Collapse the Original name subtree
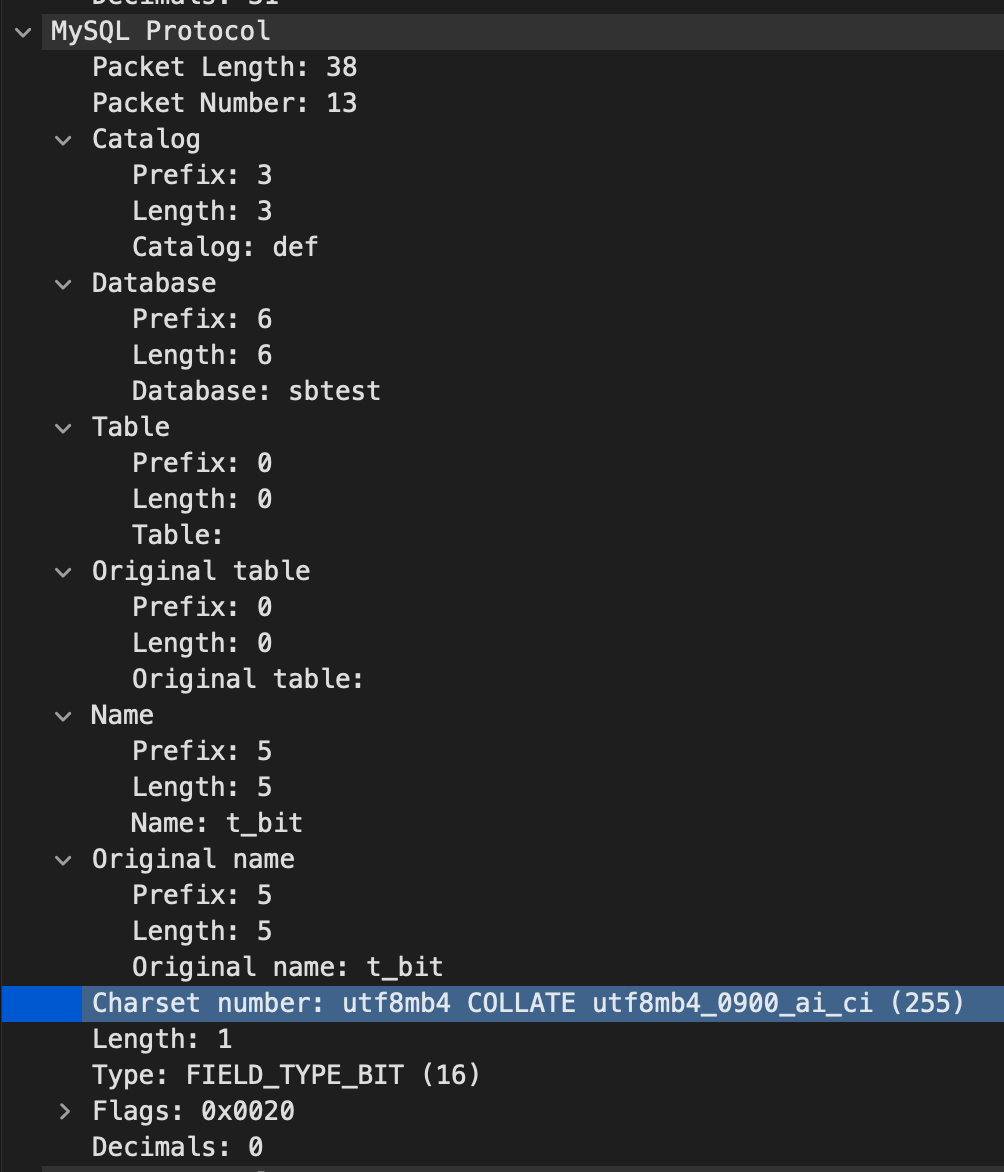Screen dimensions: 1004x1172 pyautogui.click(x=63, y=859)
